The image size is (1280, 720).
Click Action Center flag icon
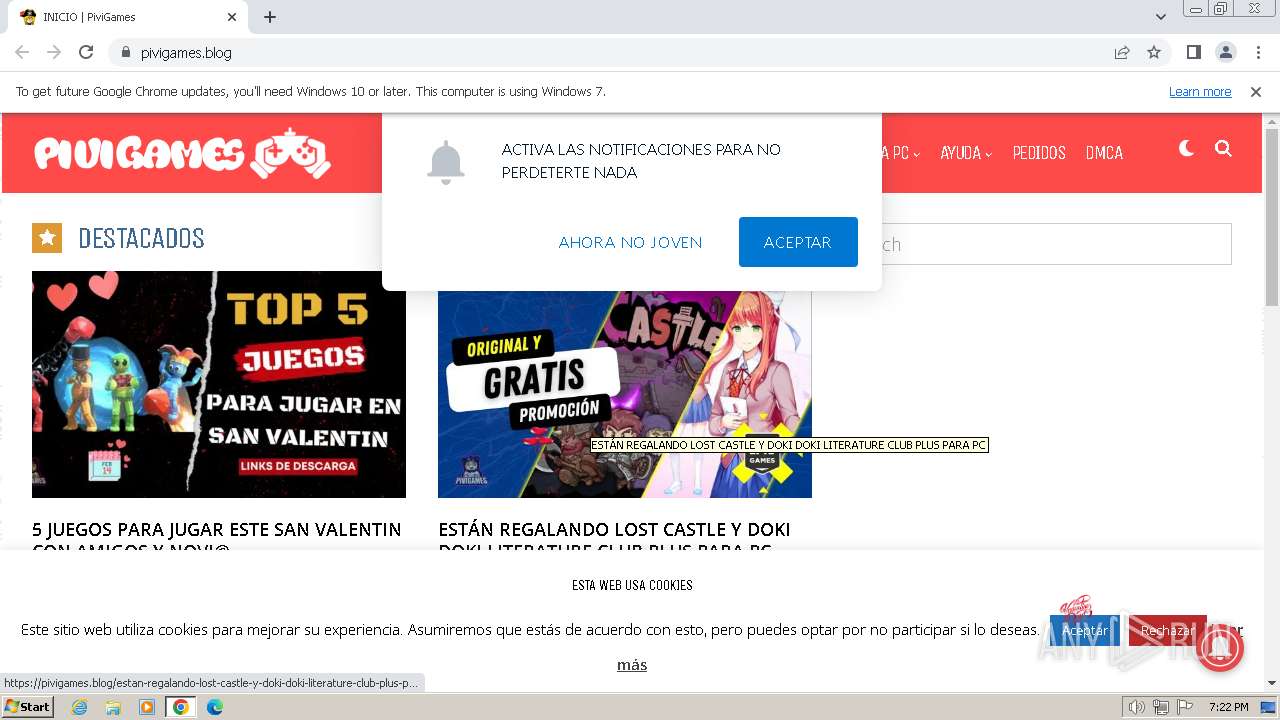1185,707
